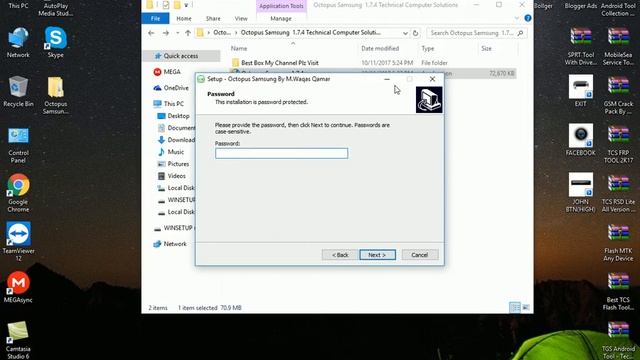Open Octopus Samsung folder on desktop
640x360 pixels.
56,95
